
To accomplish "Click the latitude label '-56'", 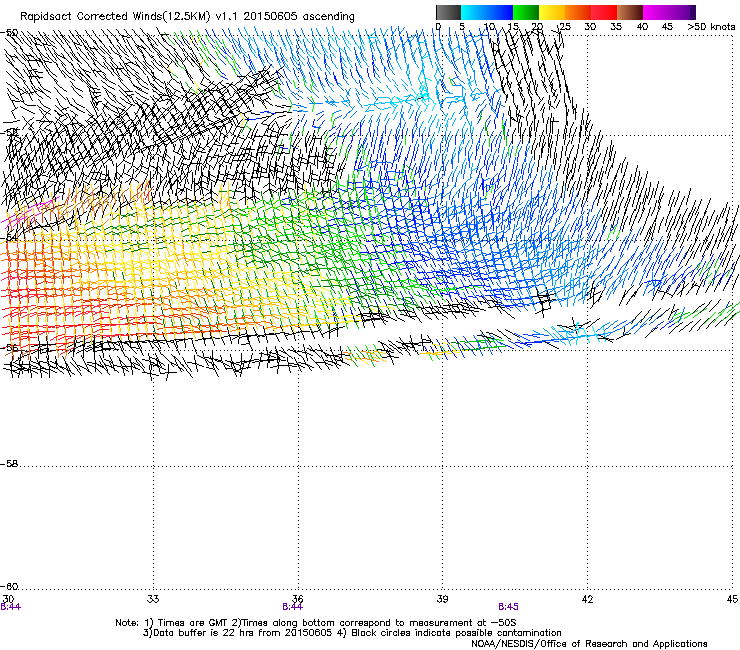I will click(9, 348).
